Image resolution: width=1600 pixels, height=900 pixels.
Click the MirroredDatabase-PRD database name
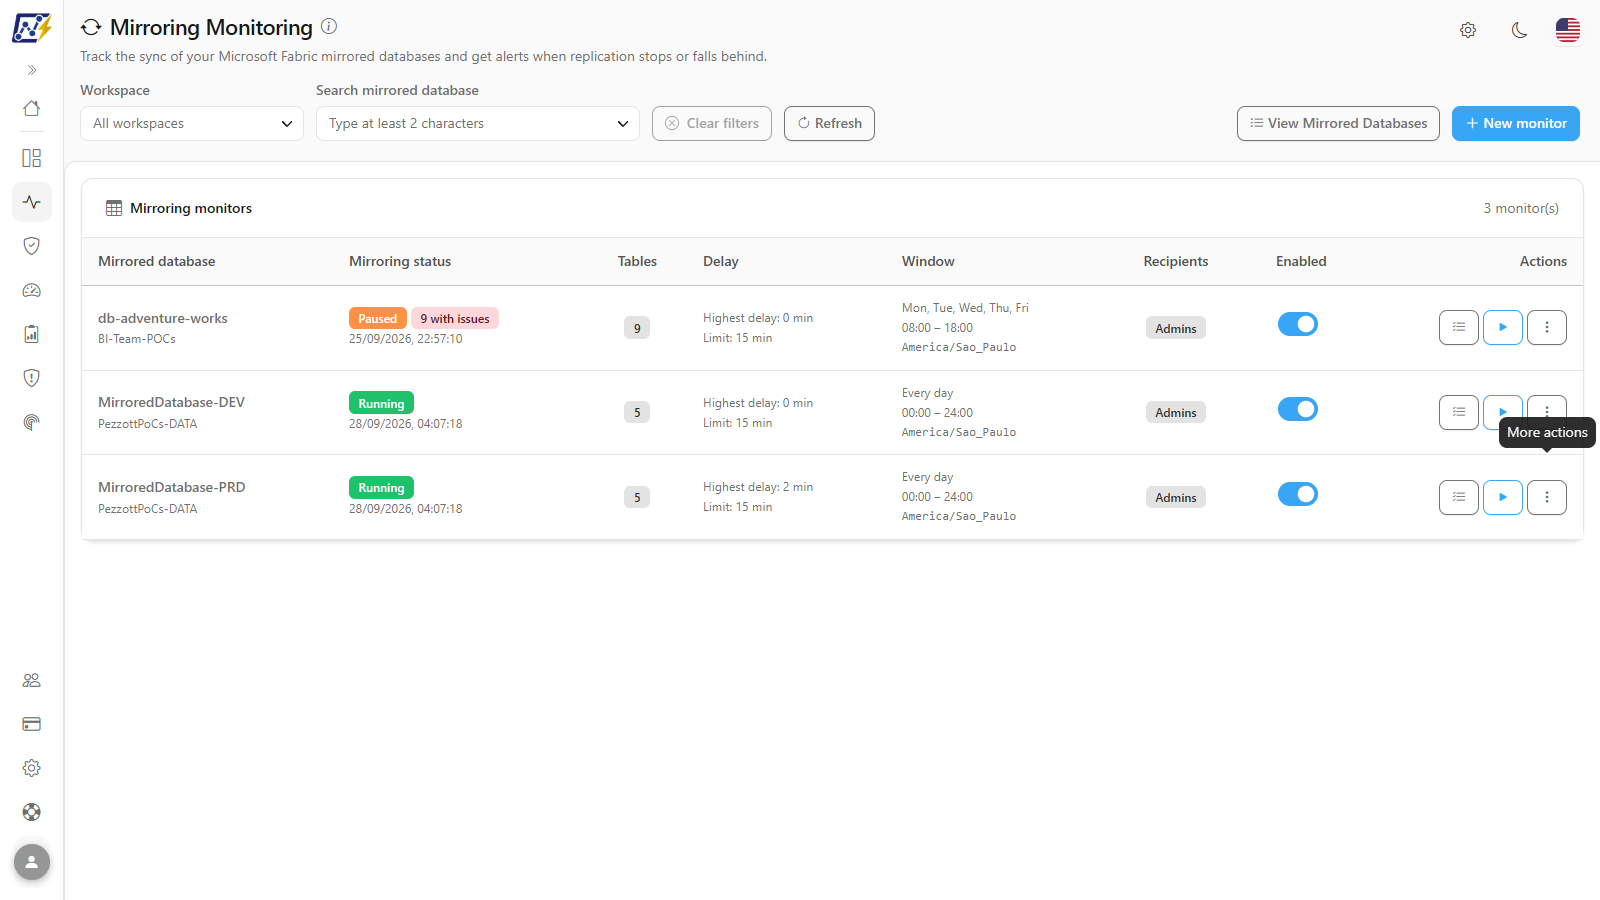point(172,487)
